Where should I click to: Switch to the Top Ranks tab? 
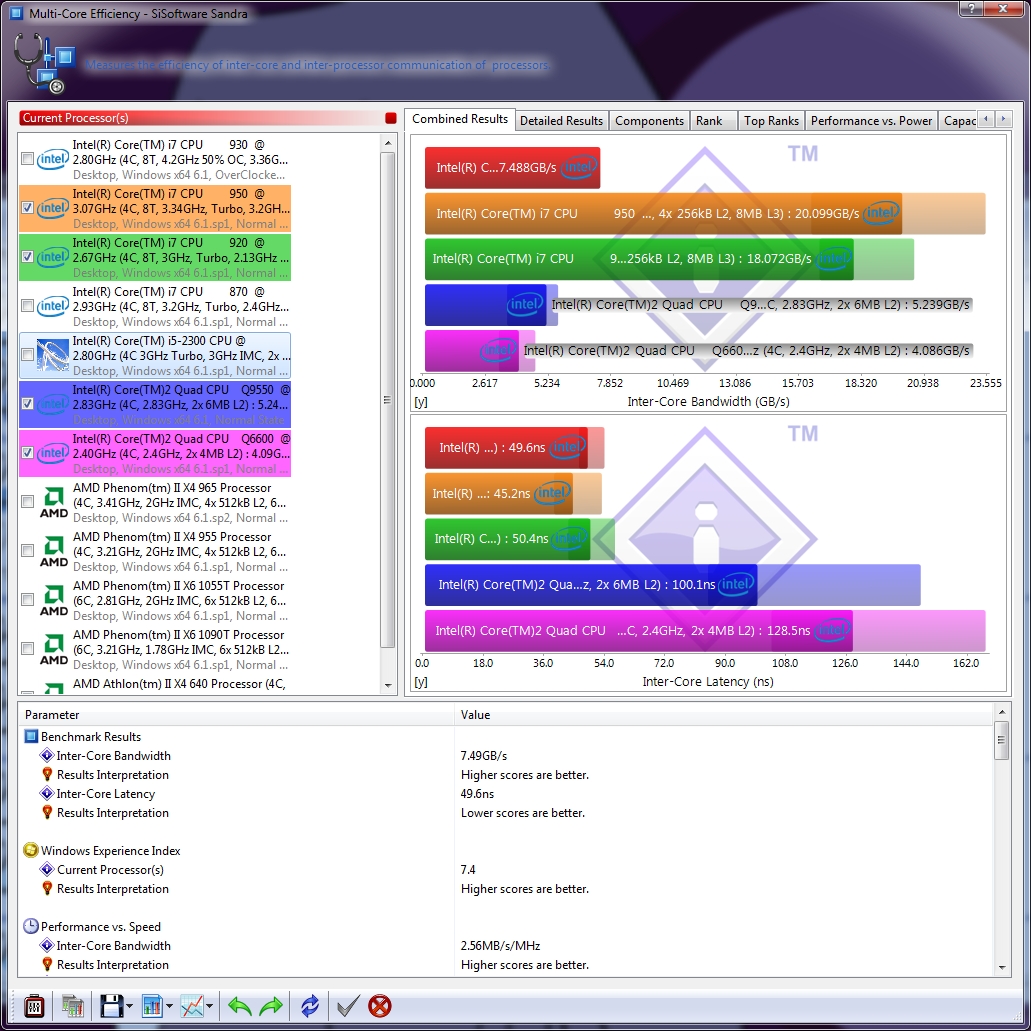(771, 120)
